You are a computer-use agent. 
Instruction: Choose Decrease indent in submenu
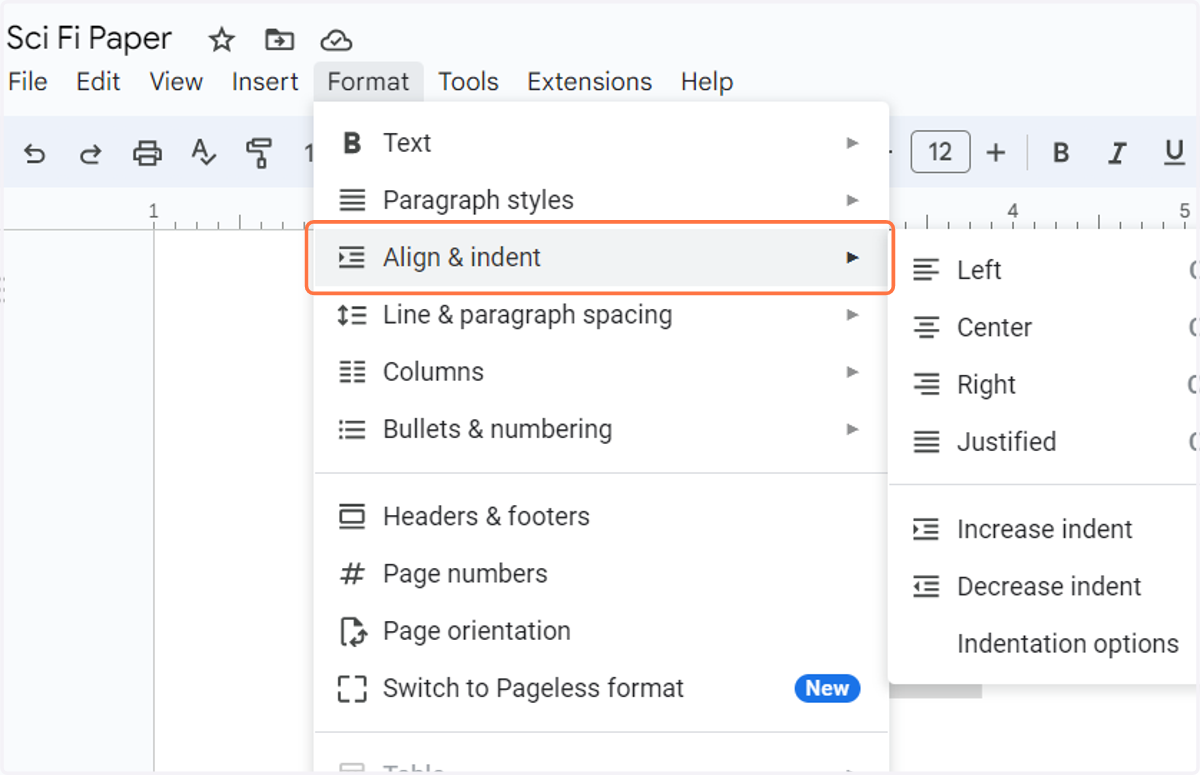click(1044, 586)
